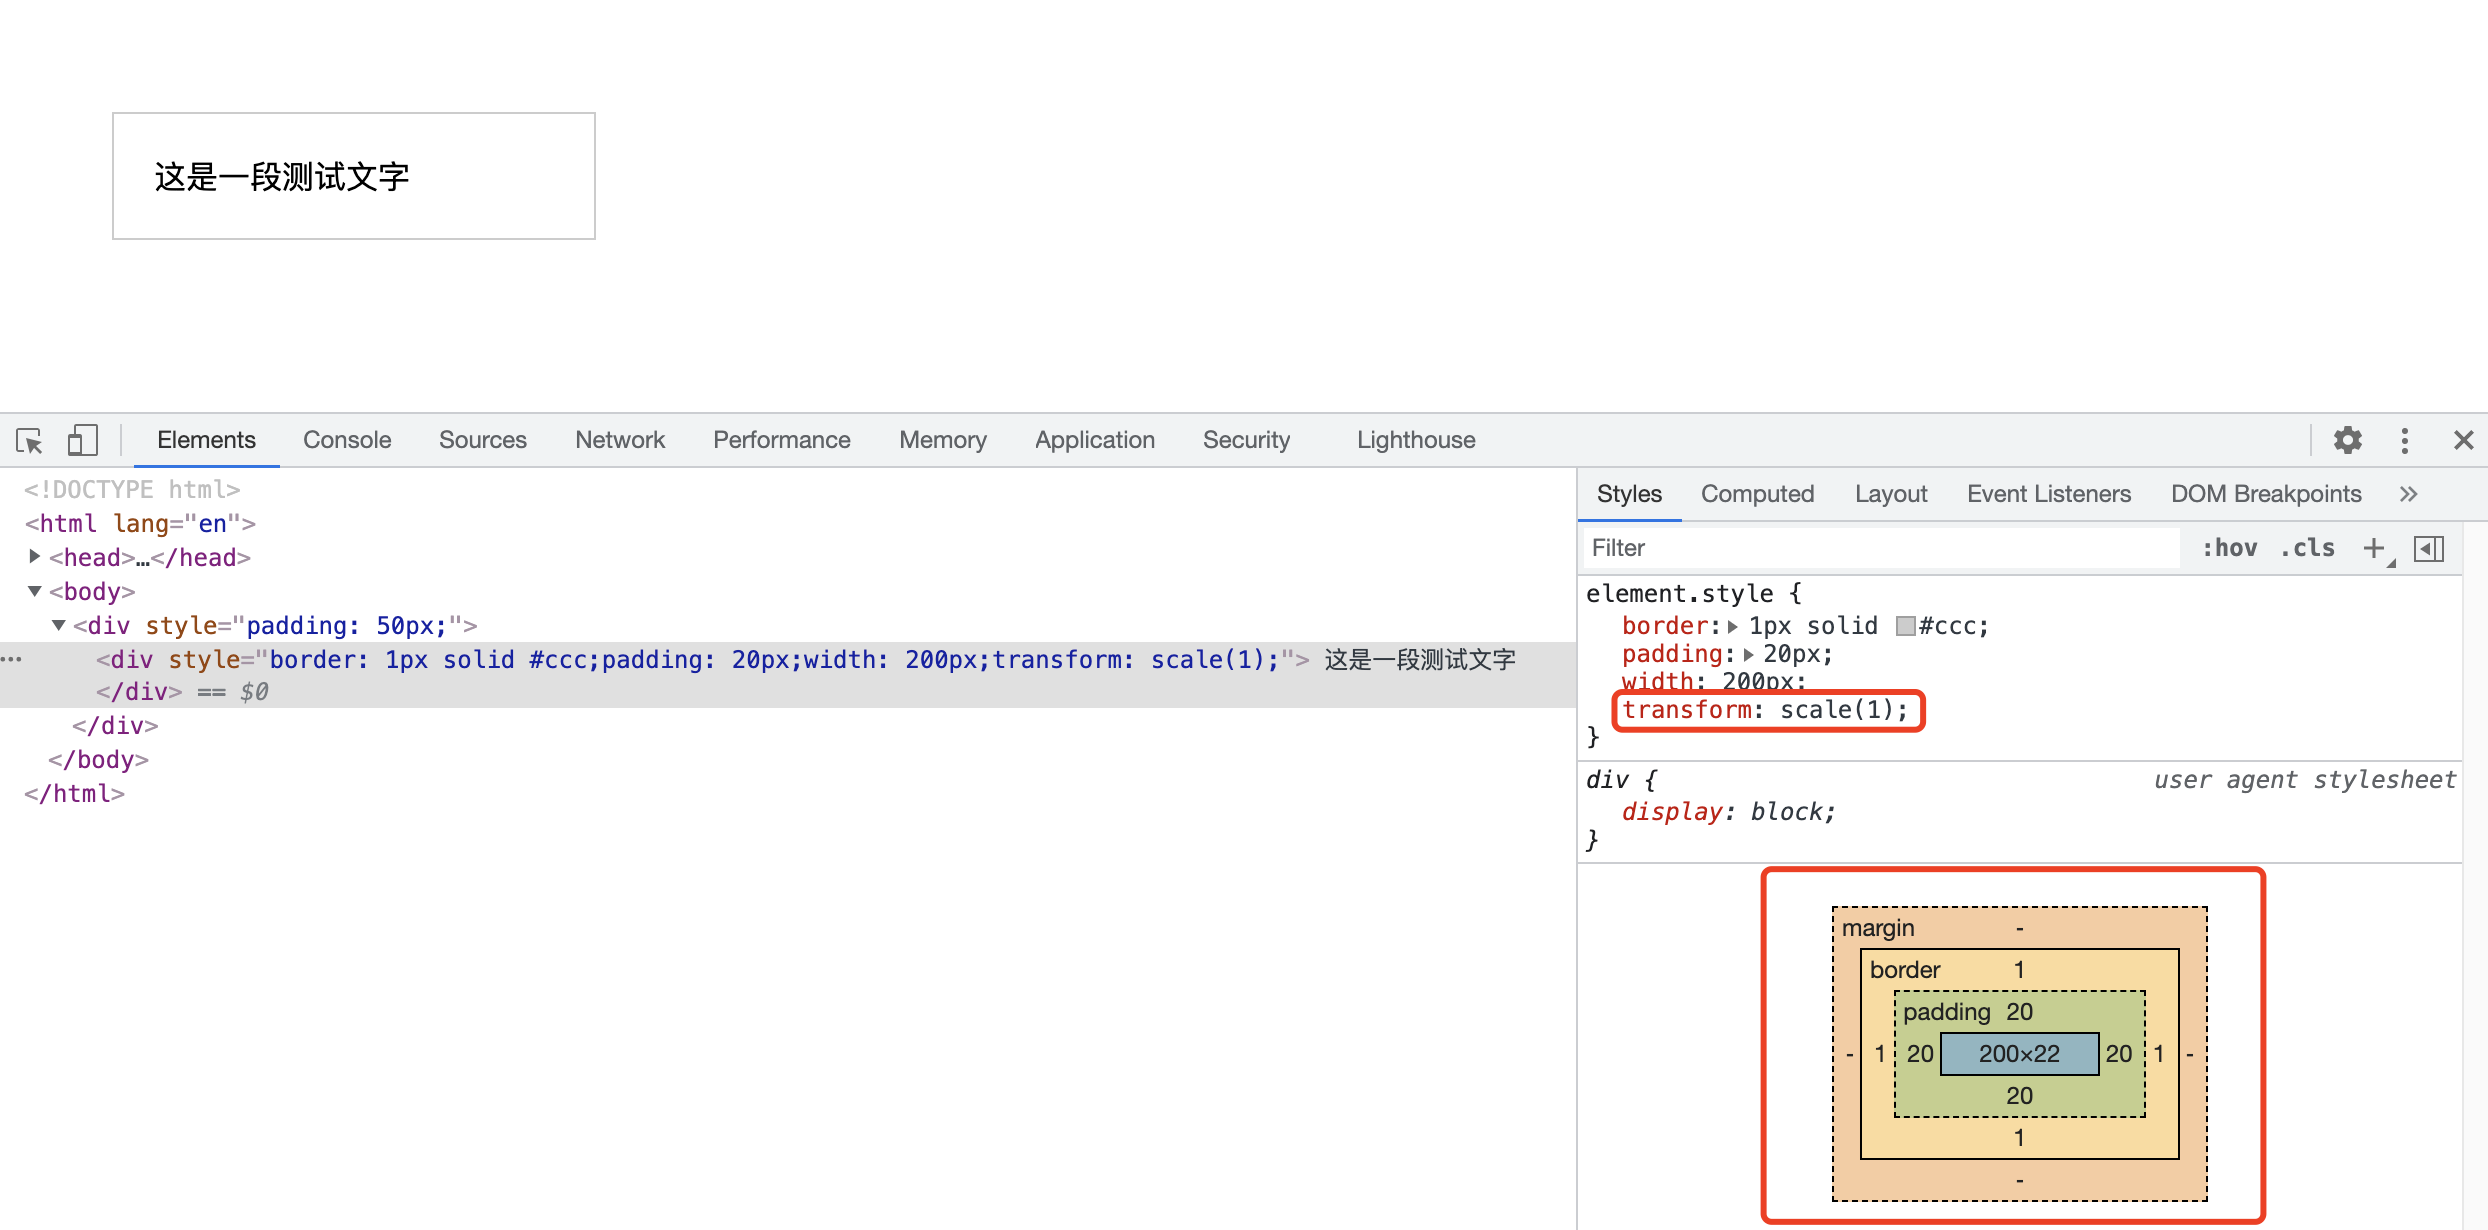The width and height of the screenshot is (2488, 1230).
Task: Click the new style rule plus icon
Action: click(2374, 548)
